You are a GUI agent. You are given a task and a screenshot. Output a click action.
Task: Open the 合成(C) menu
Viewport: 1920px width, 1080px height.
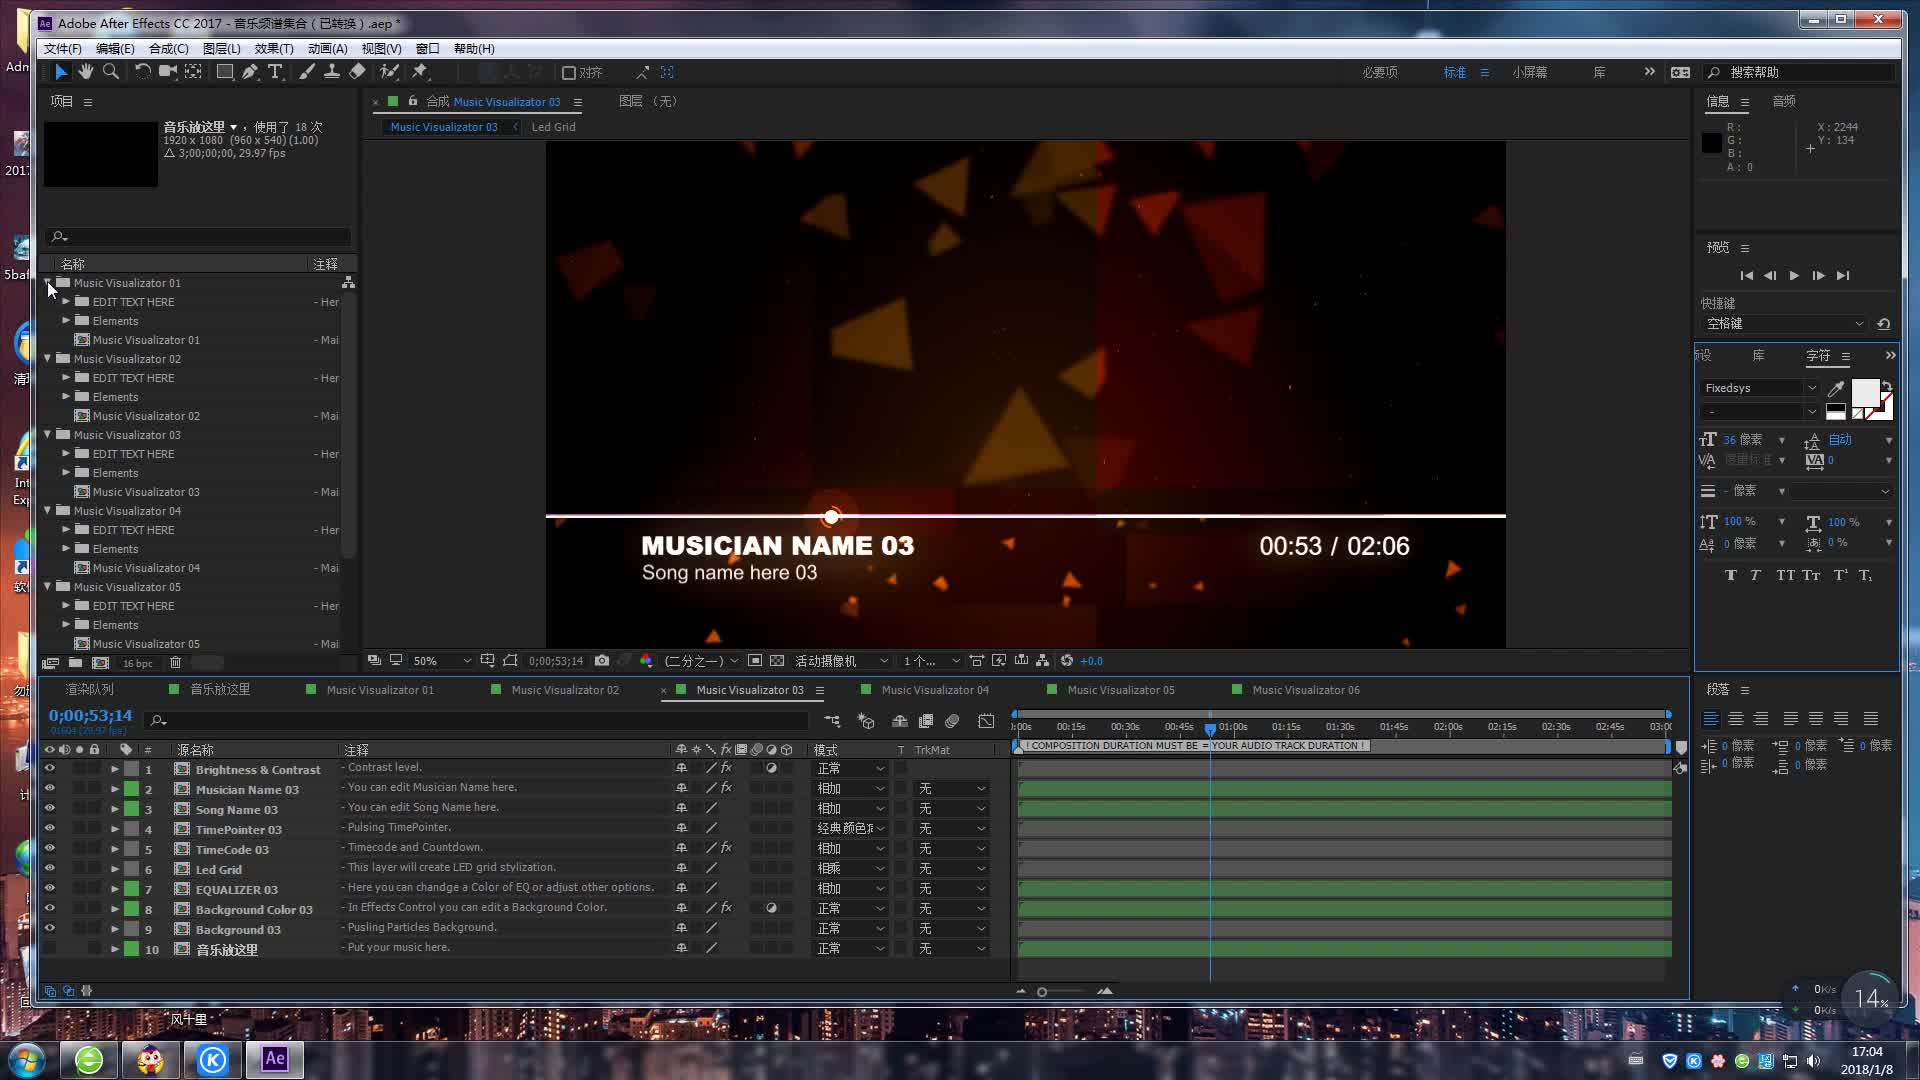click(x=168, y=48)
